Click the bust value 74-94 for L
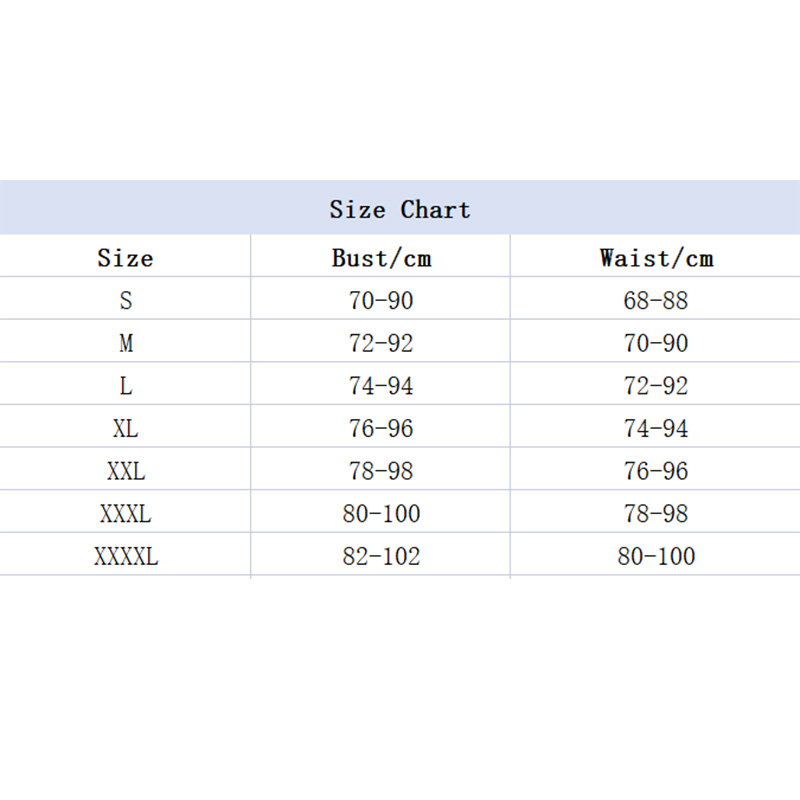 pos(381,386)
